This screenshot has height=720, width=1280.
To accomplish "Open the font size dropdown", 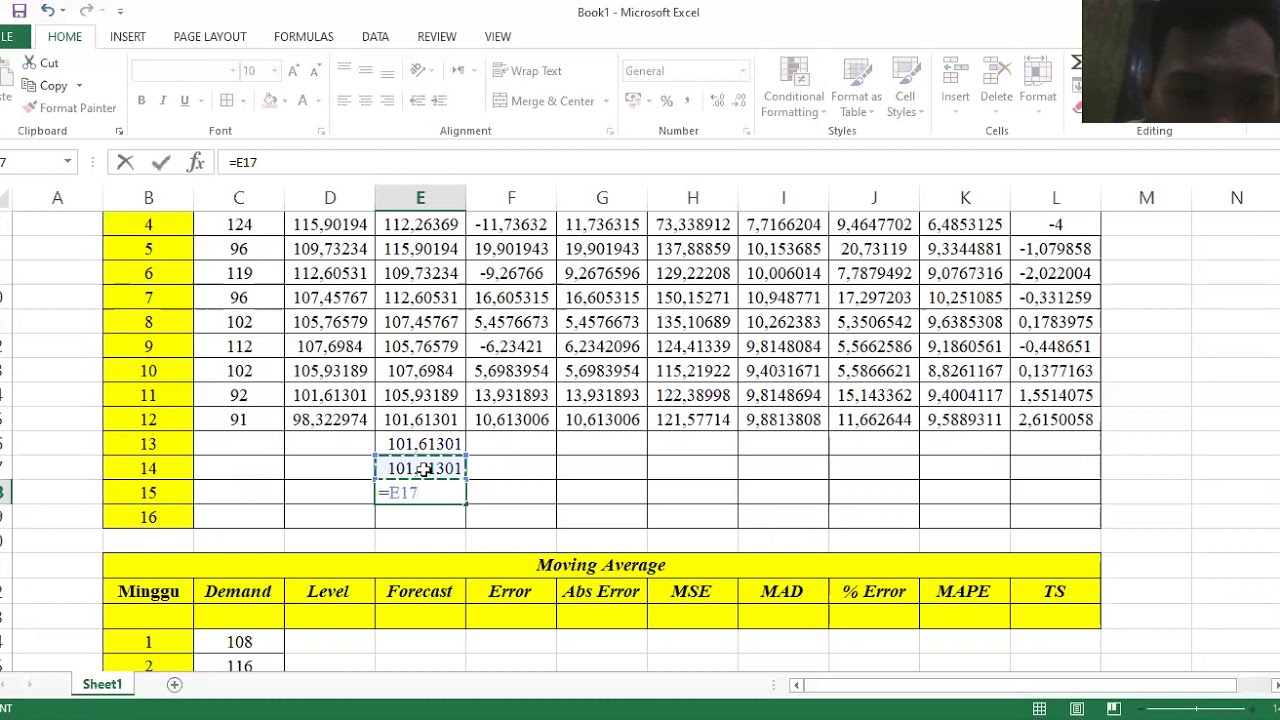I will point(277,71).
